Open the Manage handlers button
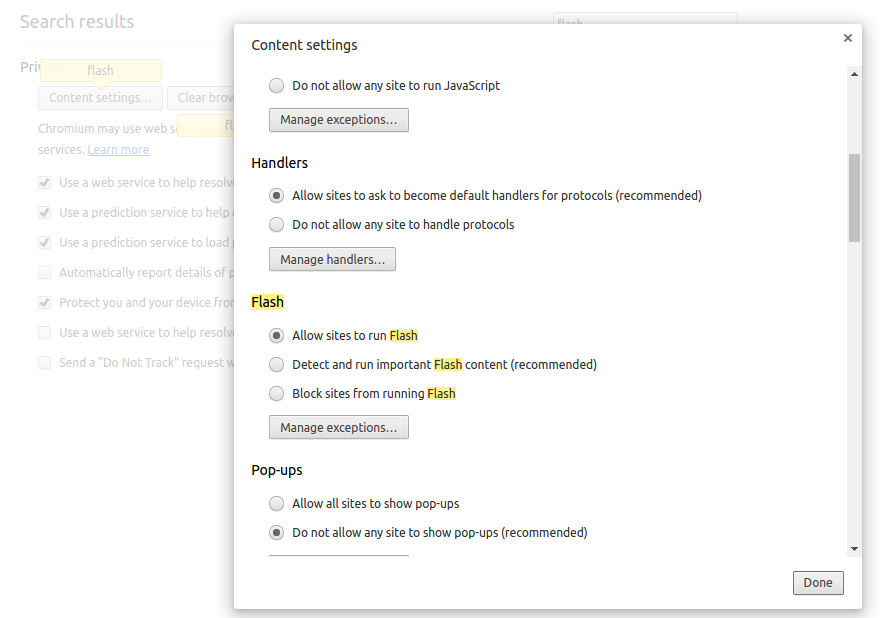The height and width of the screenshot is (618, 891). point(332,259)
